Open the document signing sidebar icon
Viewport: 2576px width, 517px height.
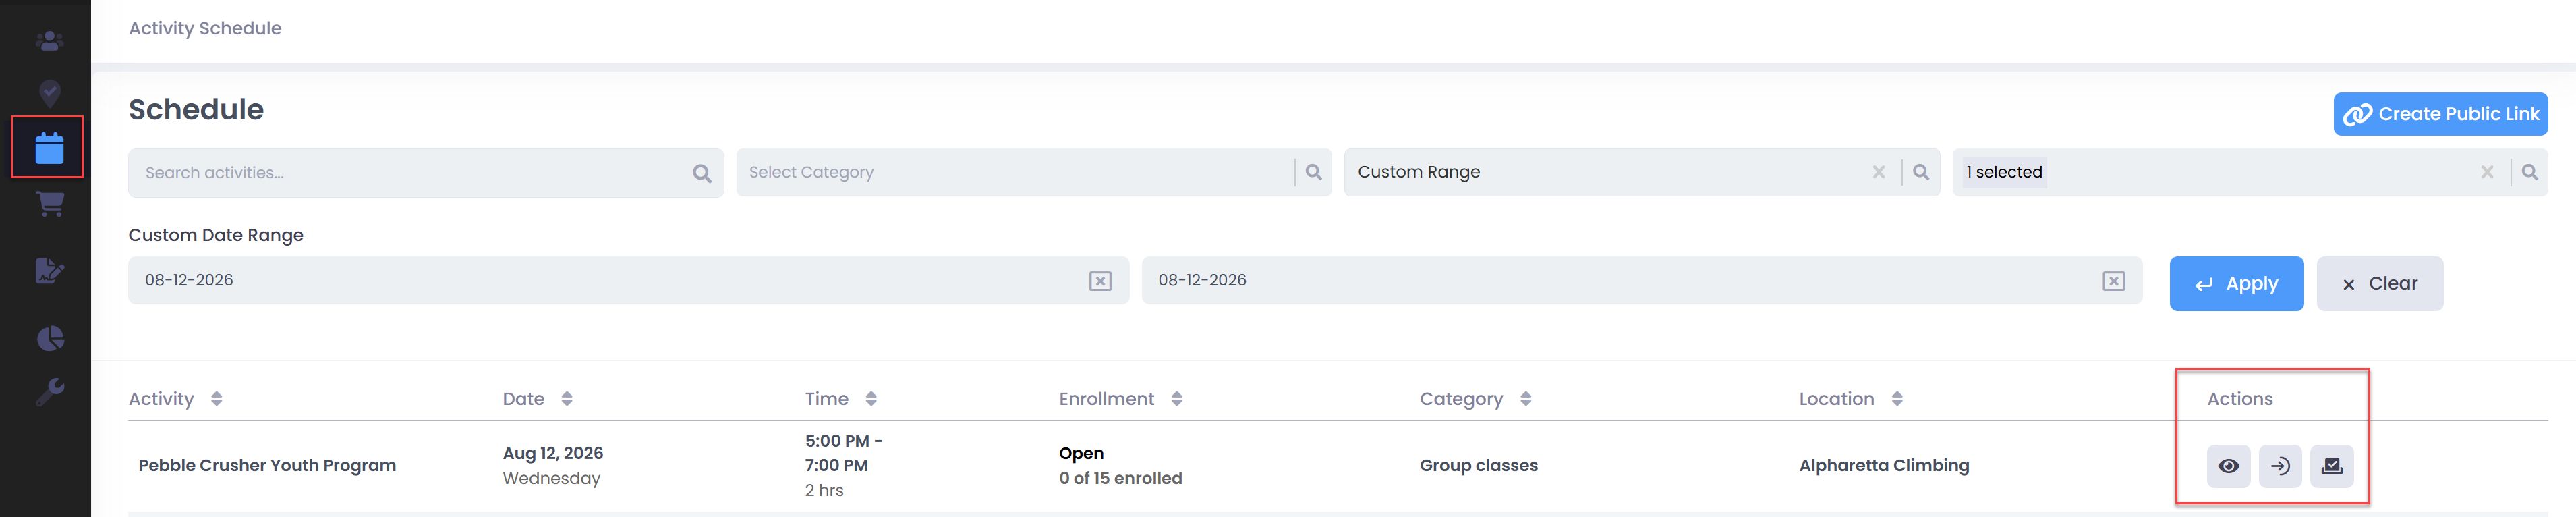[x=49, y=270]
